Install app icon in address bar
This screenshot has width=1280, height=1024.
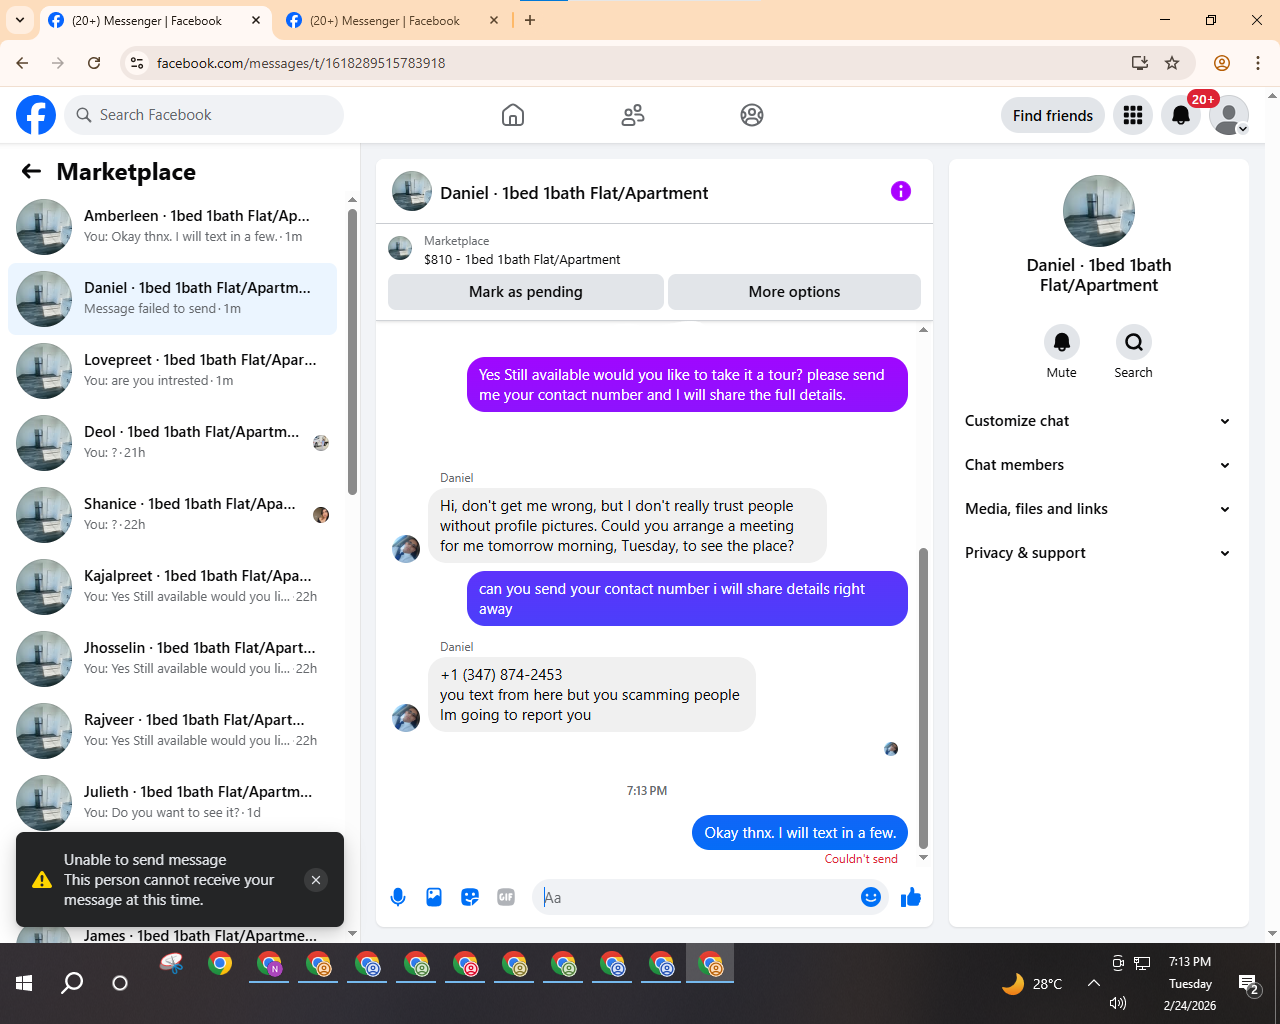click(1140, 63)
